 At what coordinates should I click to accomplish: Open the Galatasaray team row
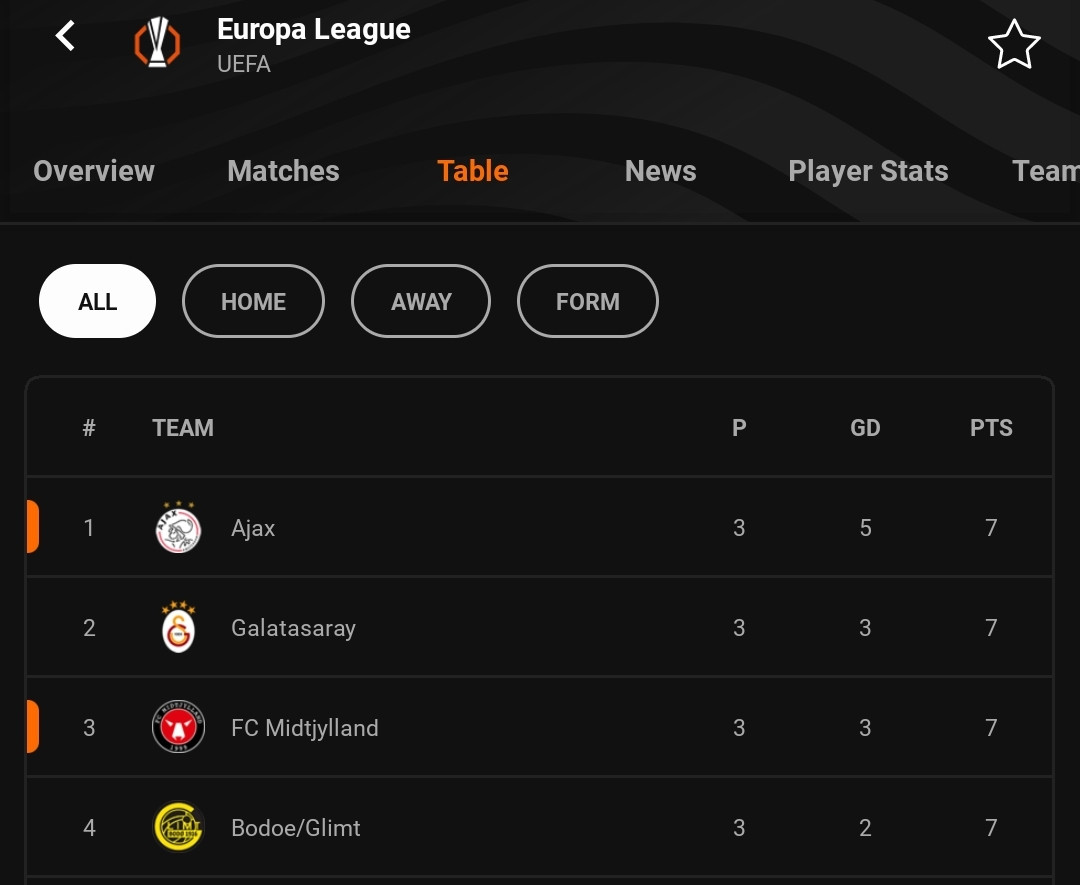pos(539,627)
